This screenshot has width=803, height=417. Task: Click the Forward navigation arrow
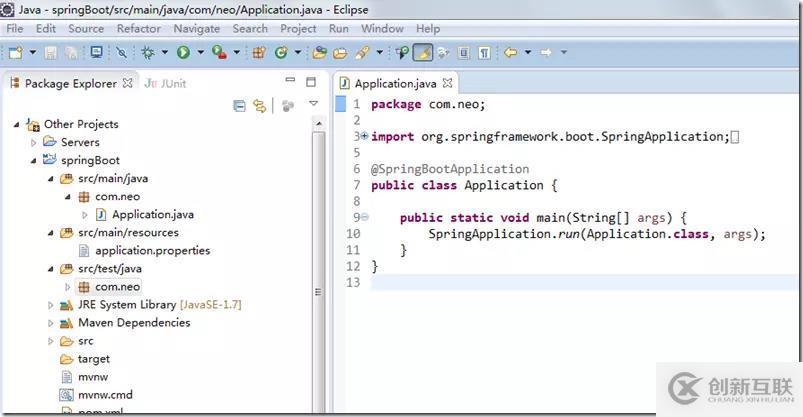(x=546, y=52)
